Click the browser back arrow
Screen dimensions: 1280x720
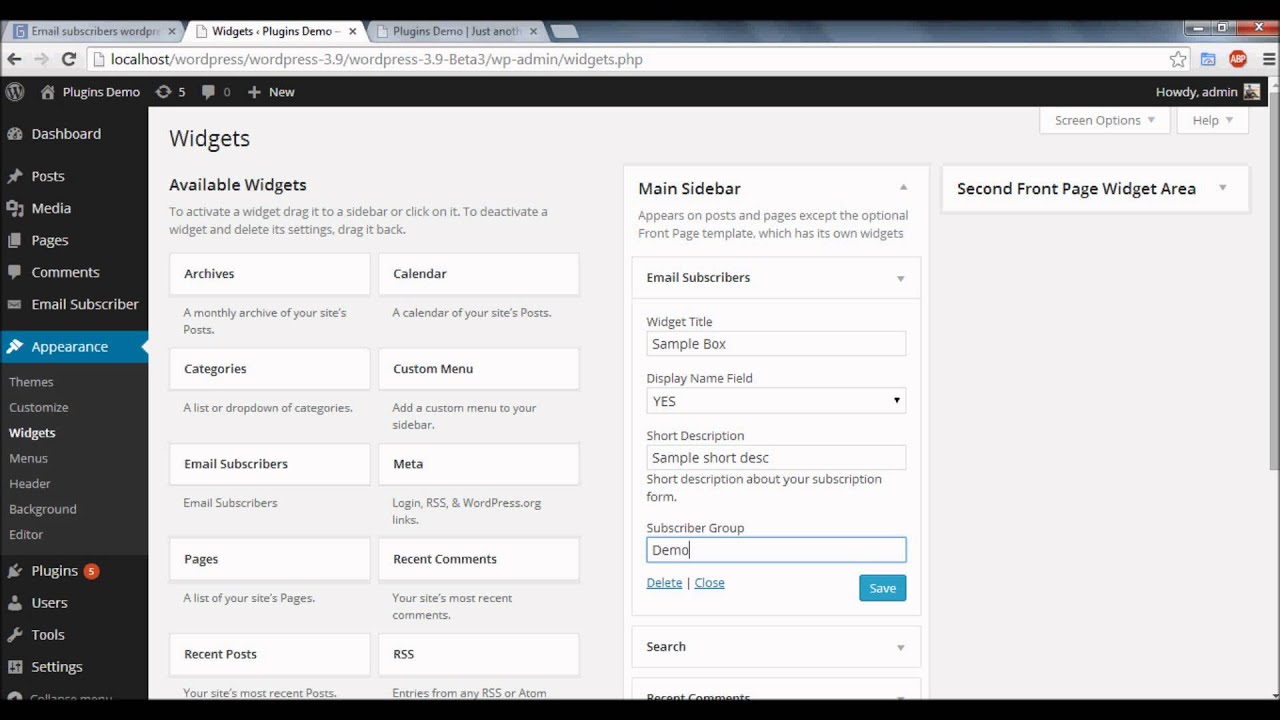[x=15, y=59]
